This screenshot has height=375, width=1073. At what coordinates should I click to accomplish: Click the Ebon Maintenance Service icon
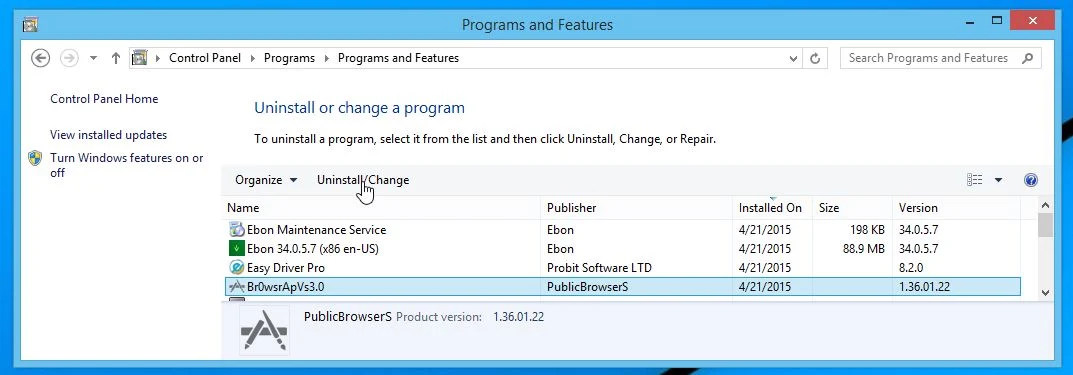coord(236,230)
